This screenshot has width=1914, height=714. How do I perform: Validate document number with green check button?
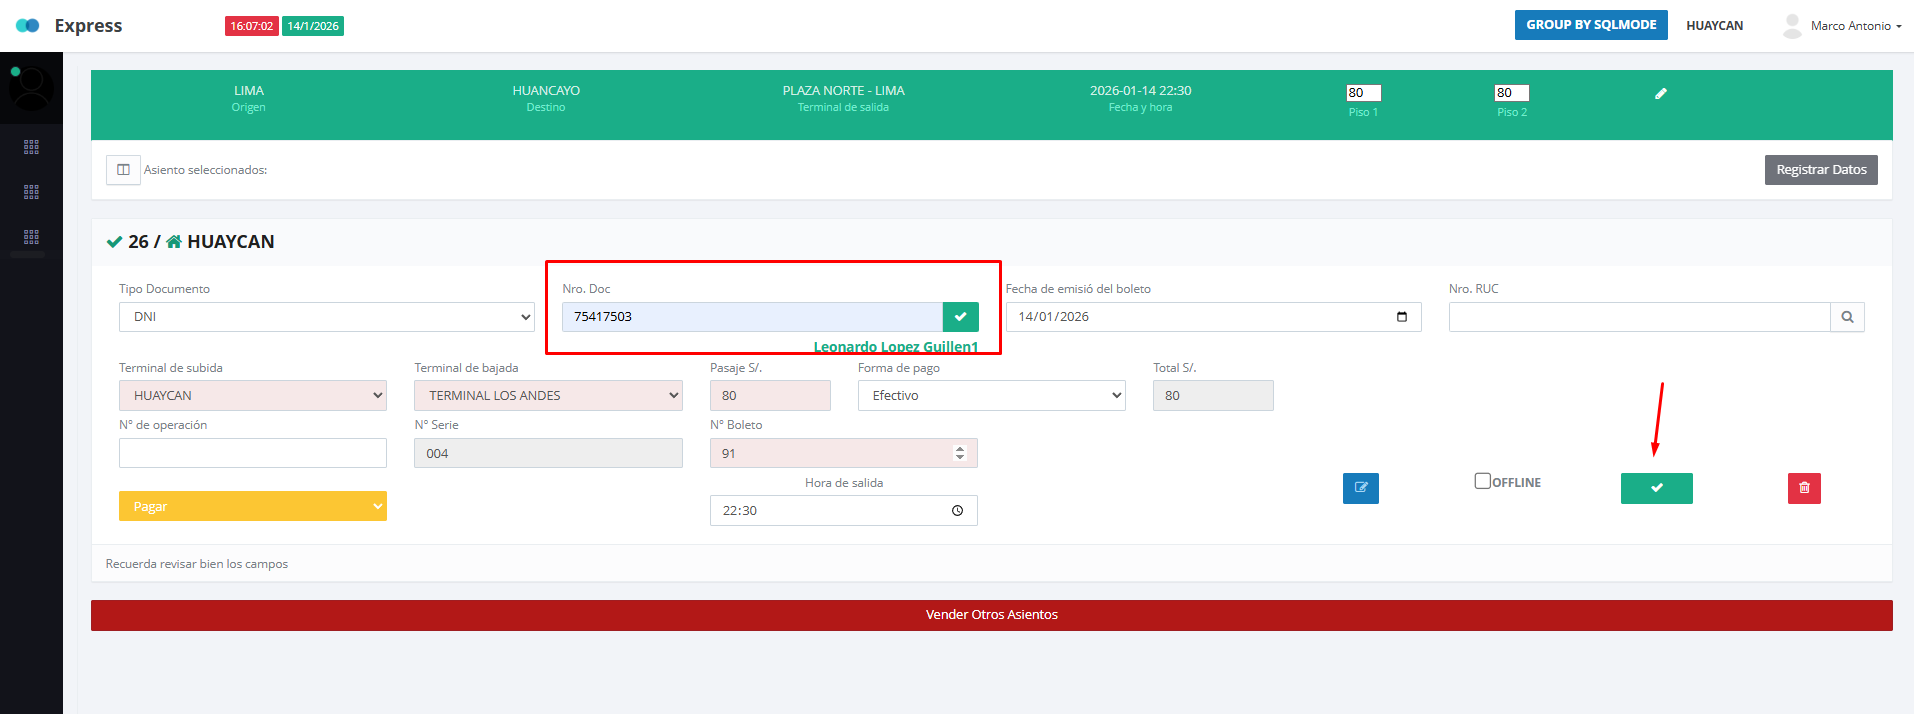(x=960, y=317)
